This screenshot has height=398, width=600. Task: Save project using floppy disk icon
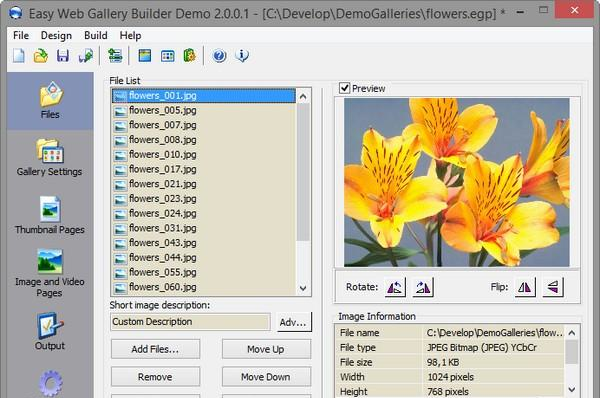pyautogui.click(x=63, y=56)
